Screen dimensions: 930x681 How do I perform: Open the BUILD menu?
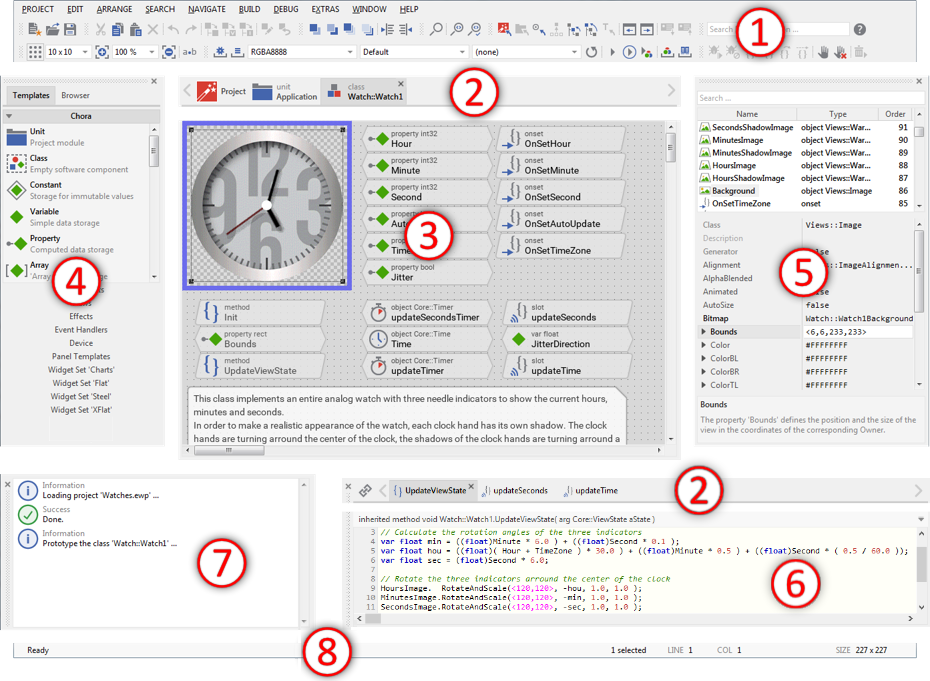(x=249, y=9)
